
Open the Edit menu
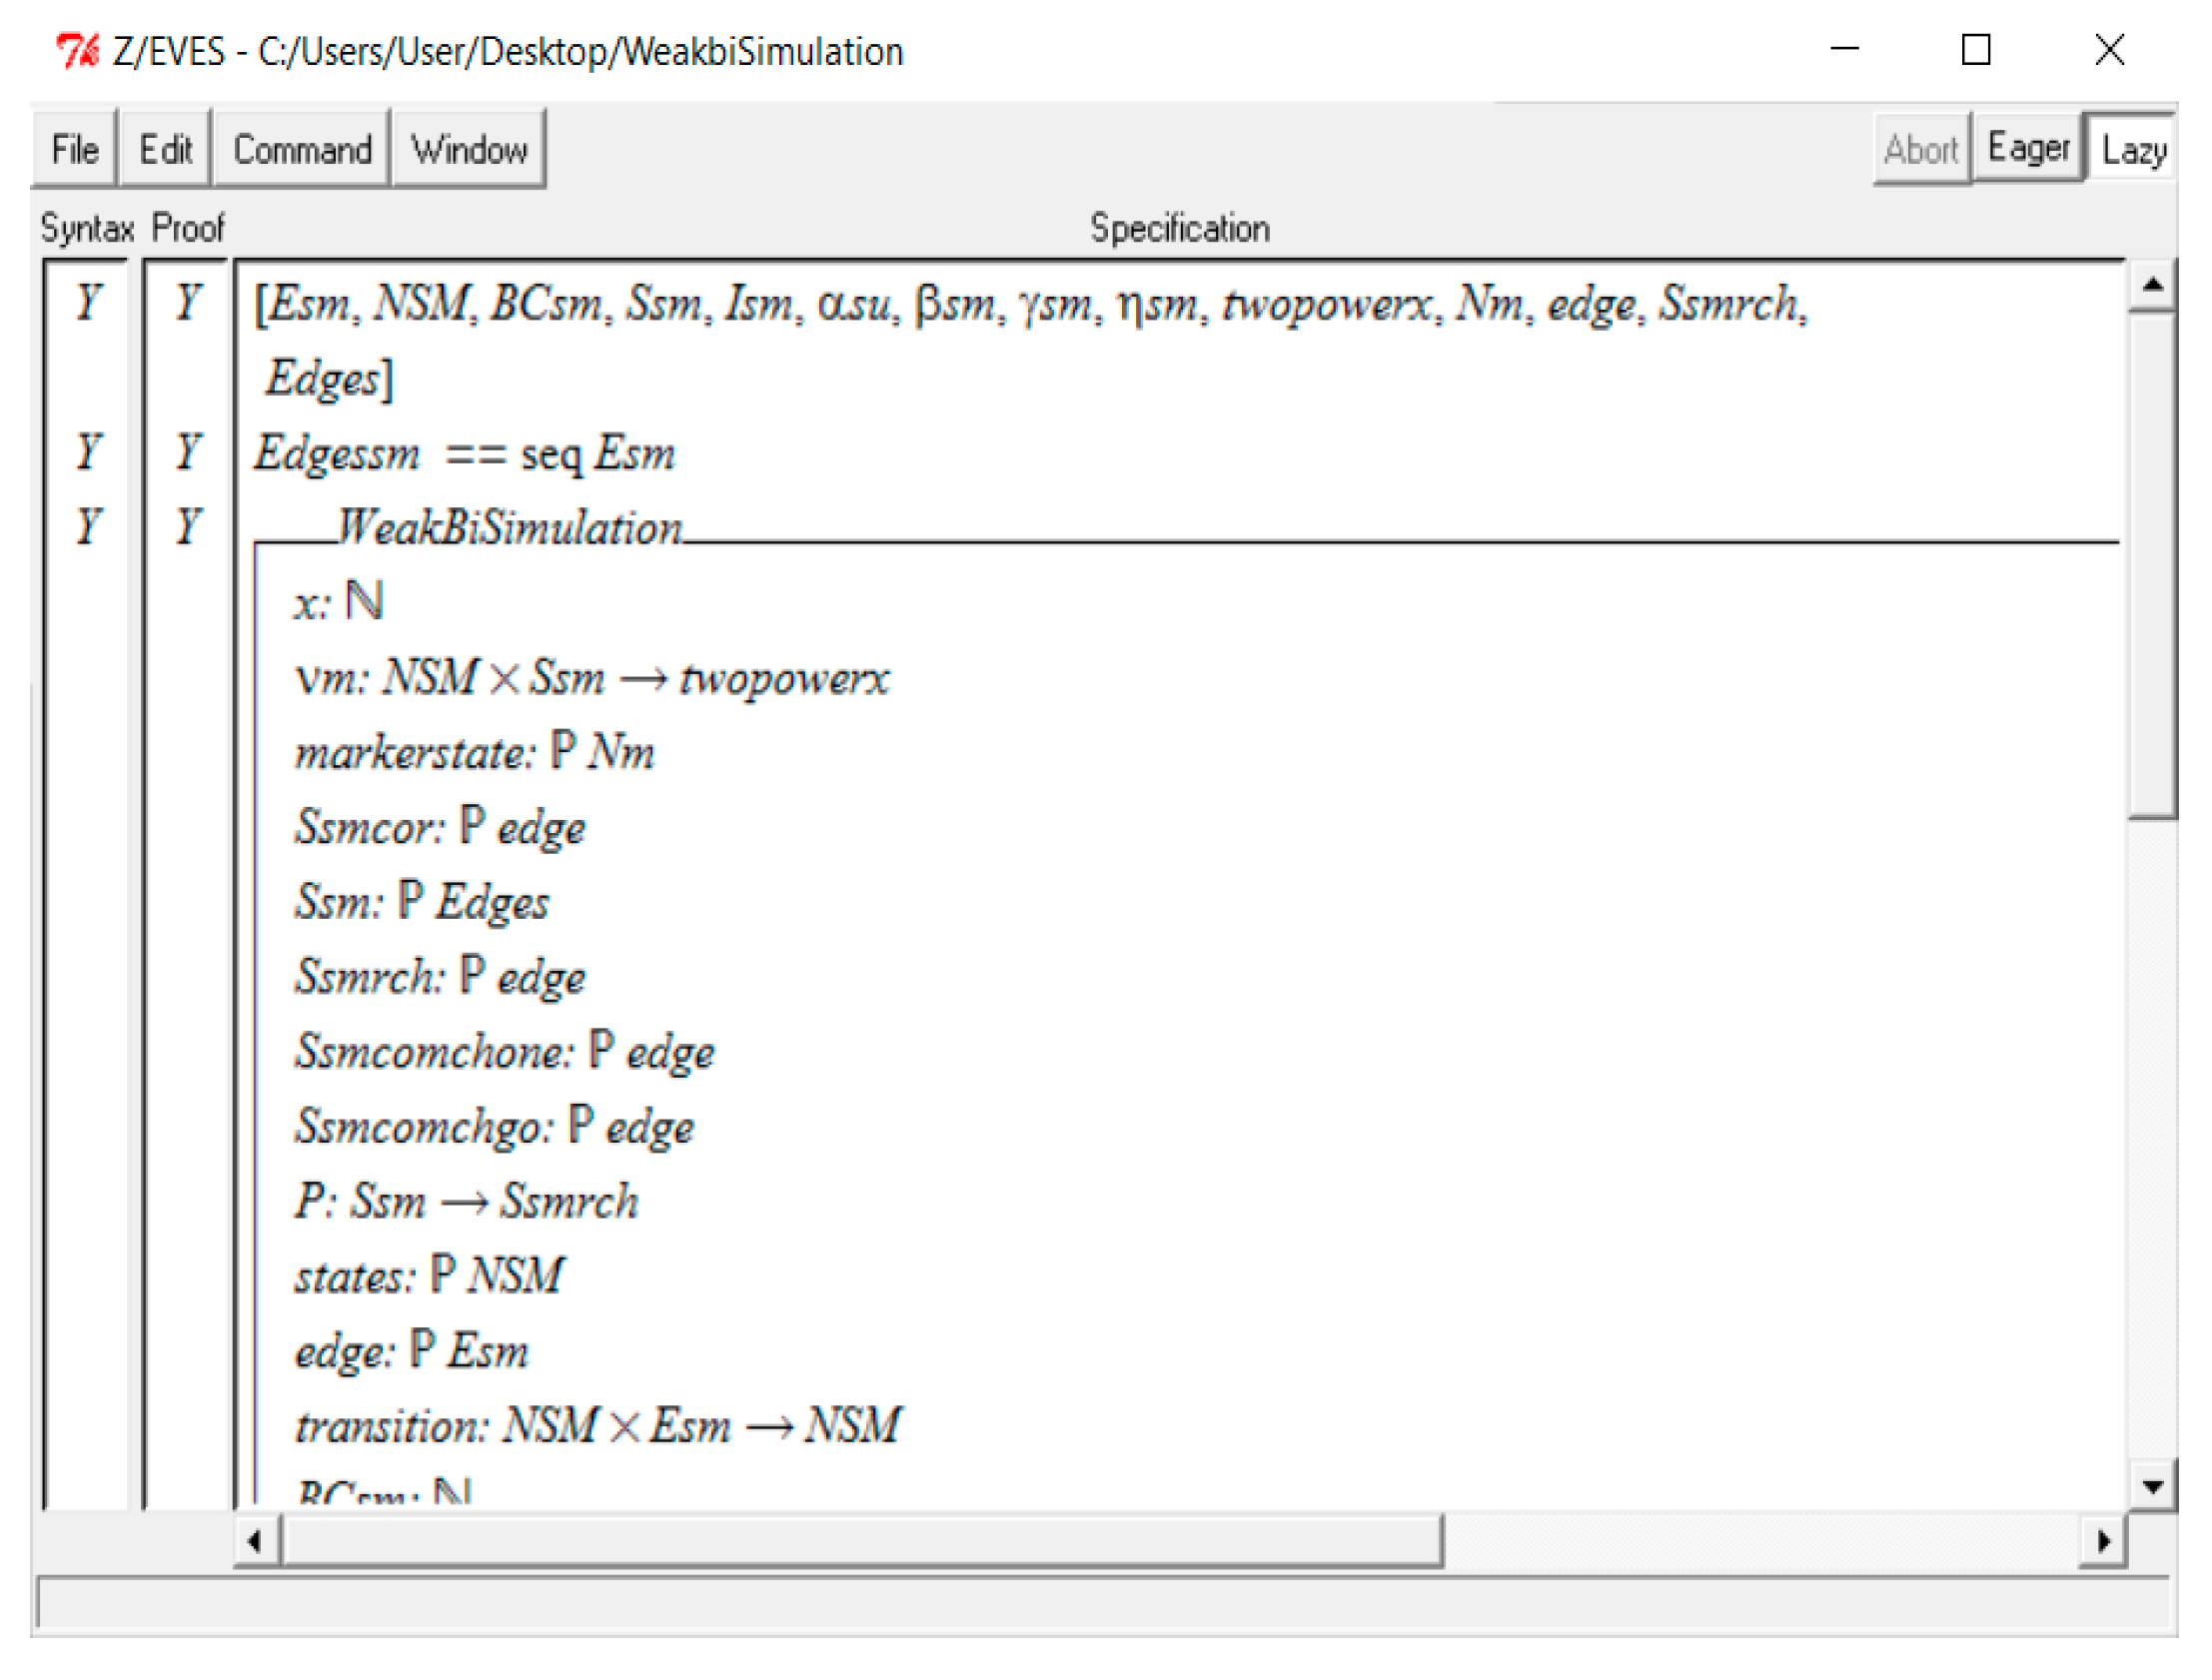pos(165,150)
